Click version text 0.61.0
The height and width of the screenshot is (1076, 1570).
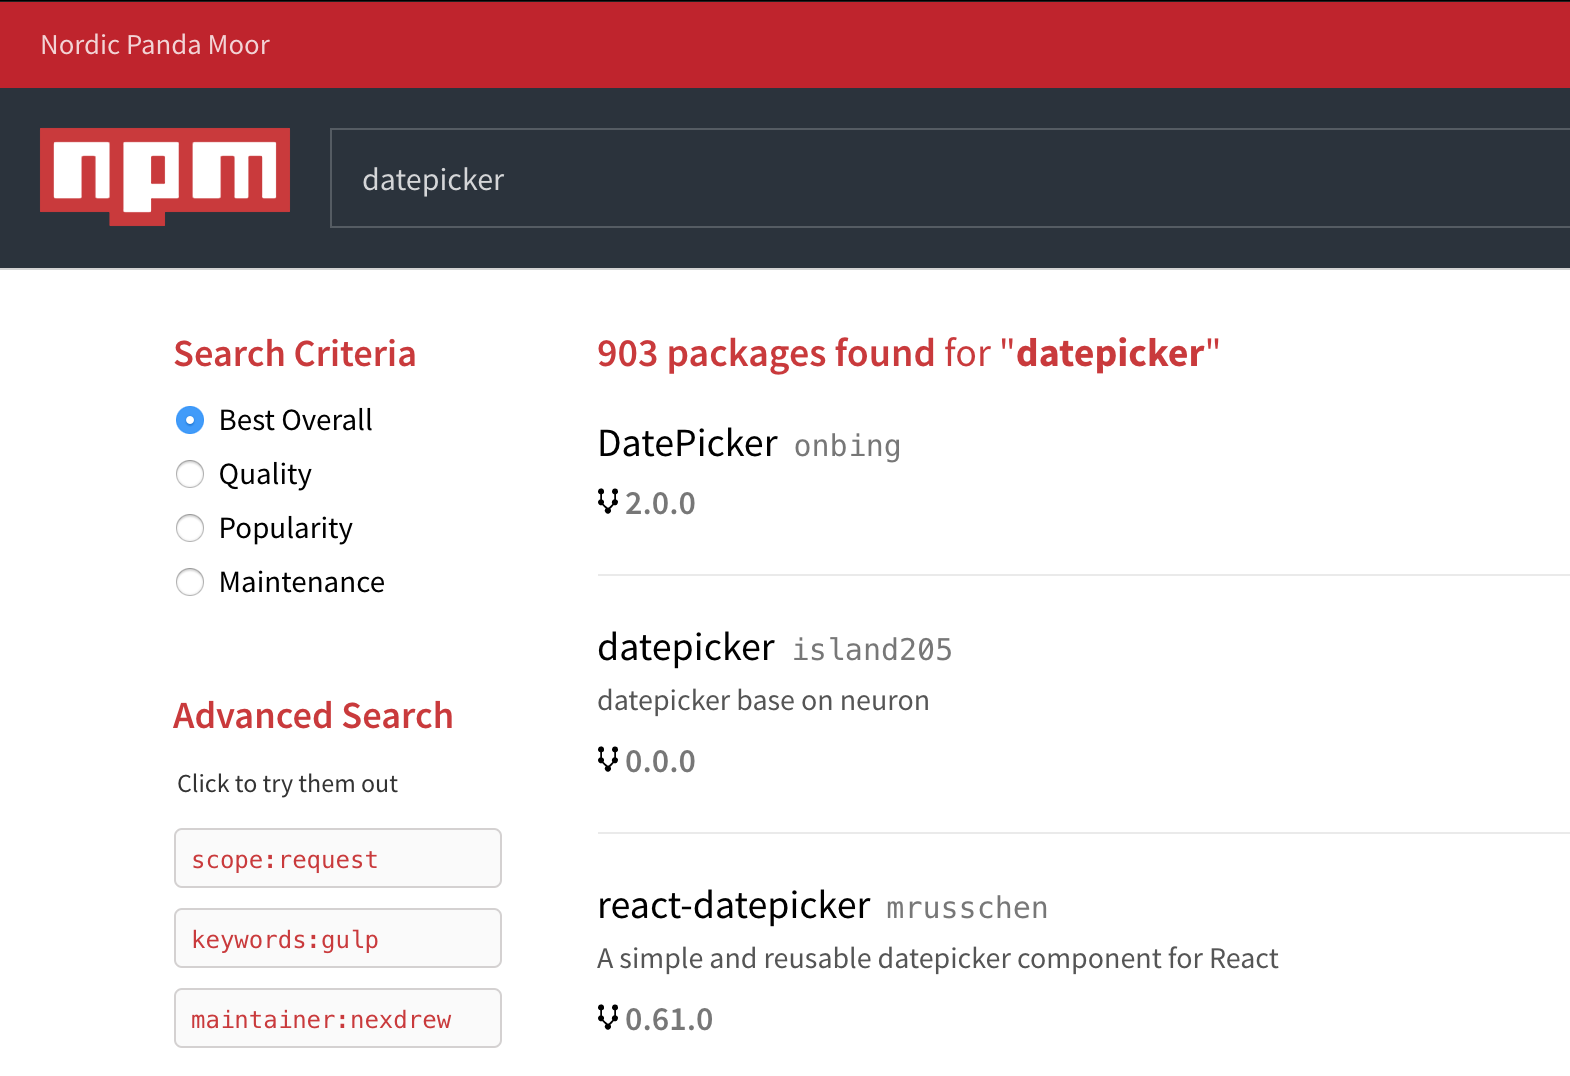[669, 1019]
